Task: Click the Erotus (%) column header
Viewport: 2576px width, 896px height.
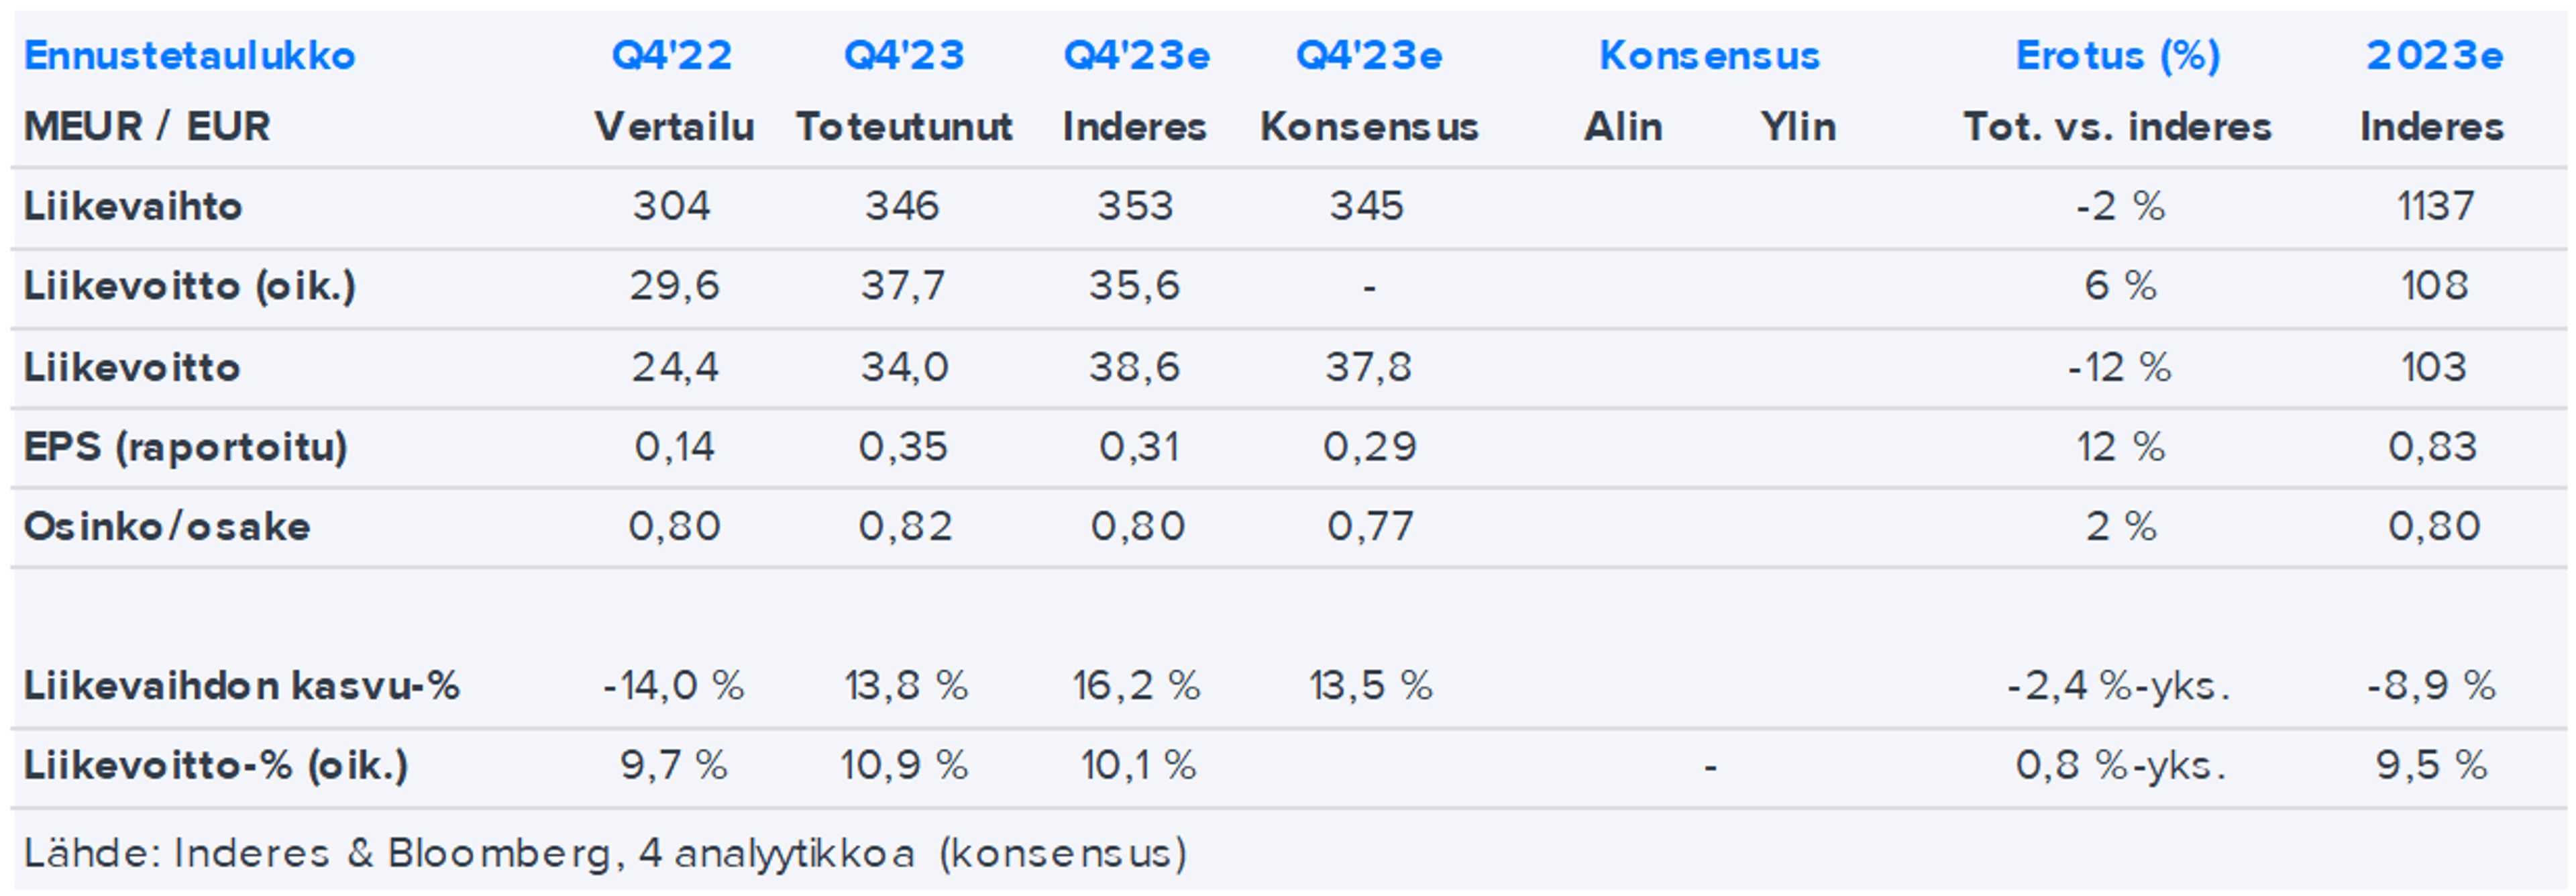Action: 2117,55
